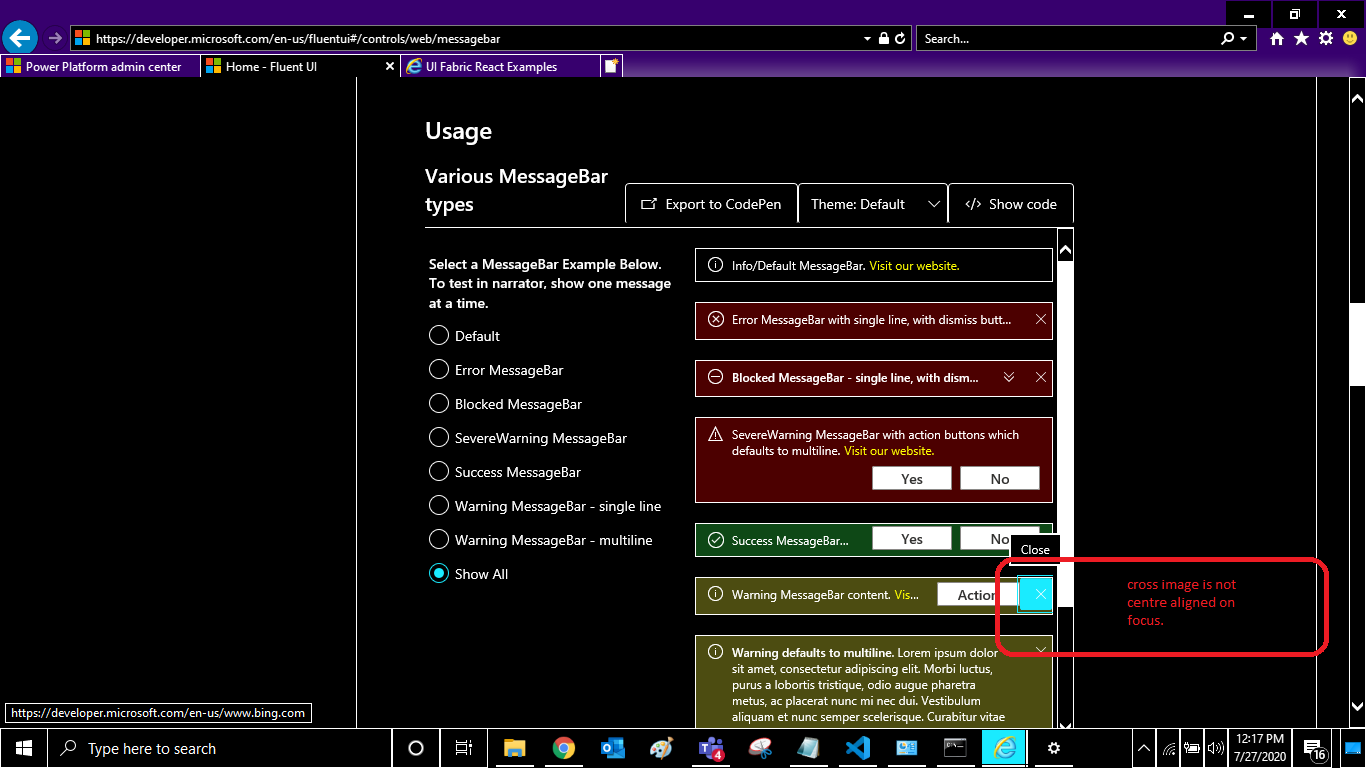Select SevereWarning MessageBar radio option
The width and height of the screenshot is (1366, 768).
(438, 437)
